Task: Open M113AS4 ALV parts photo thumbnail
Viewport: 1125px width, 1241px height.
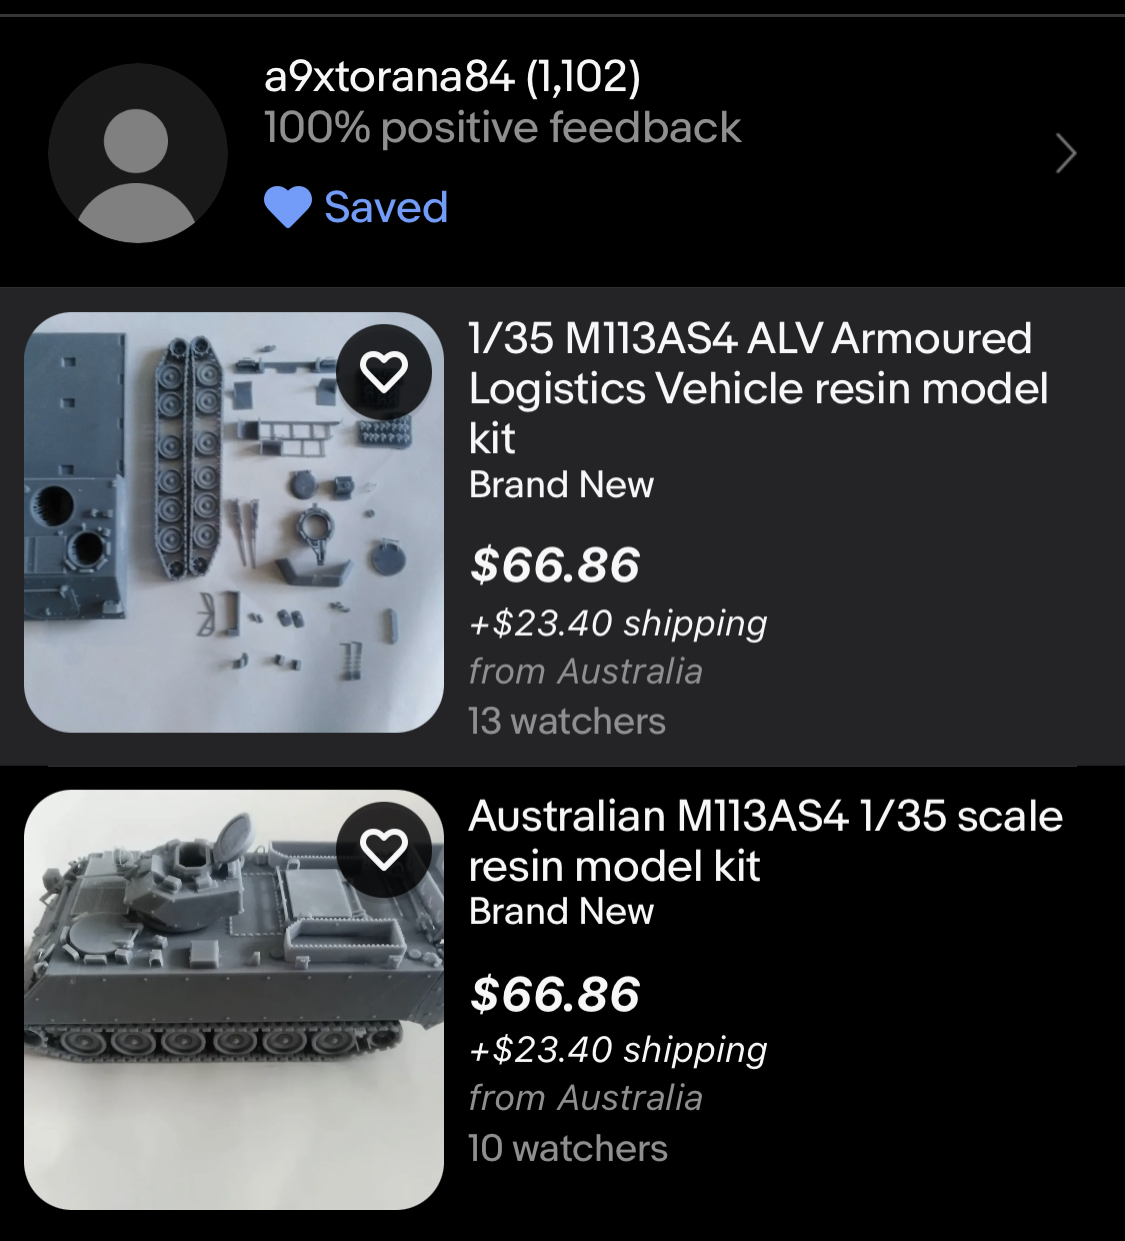Action: tap(234, 522)
